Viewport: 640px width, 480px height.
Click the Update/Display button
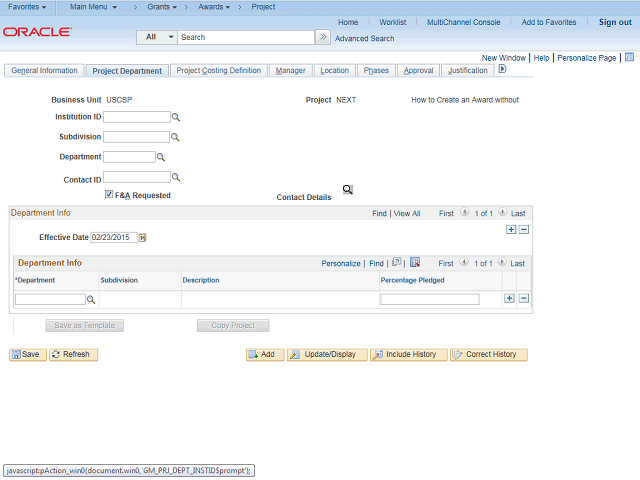coord(327,354)
